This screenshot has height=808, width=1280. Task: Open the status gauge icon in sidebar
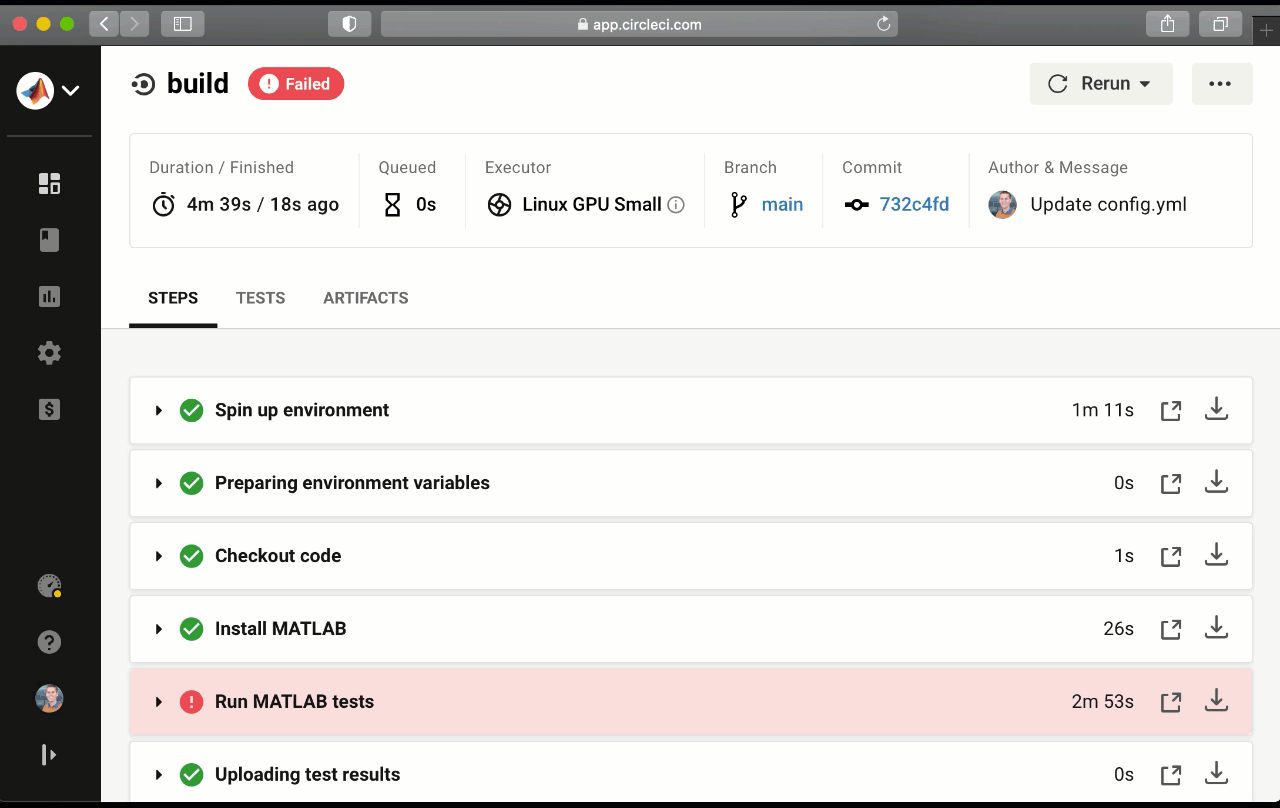point(49,586)
